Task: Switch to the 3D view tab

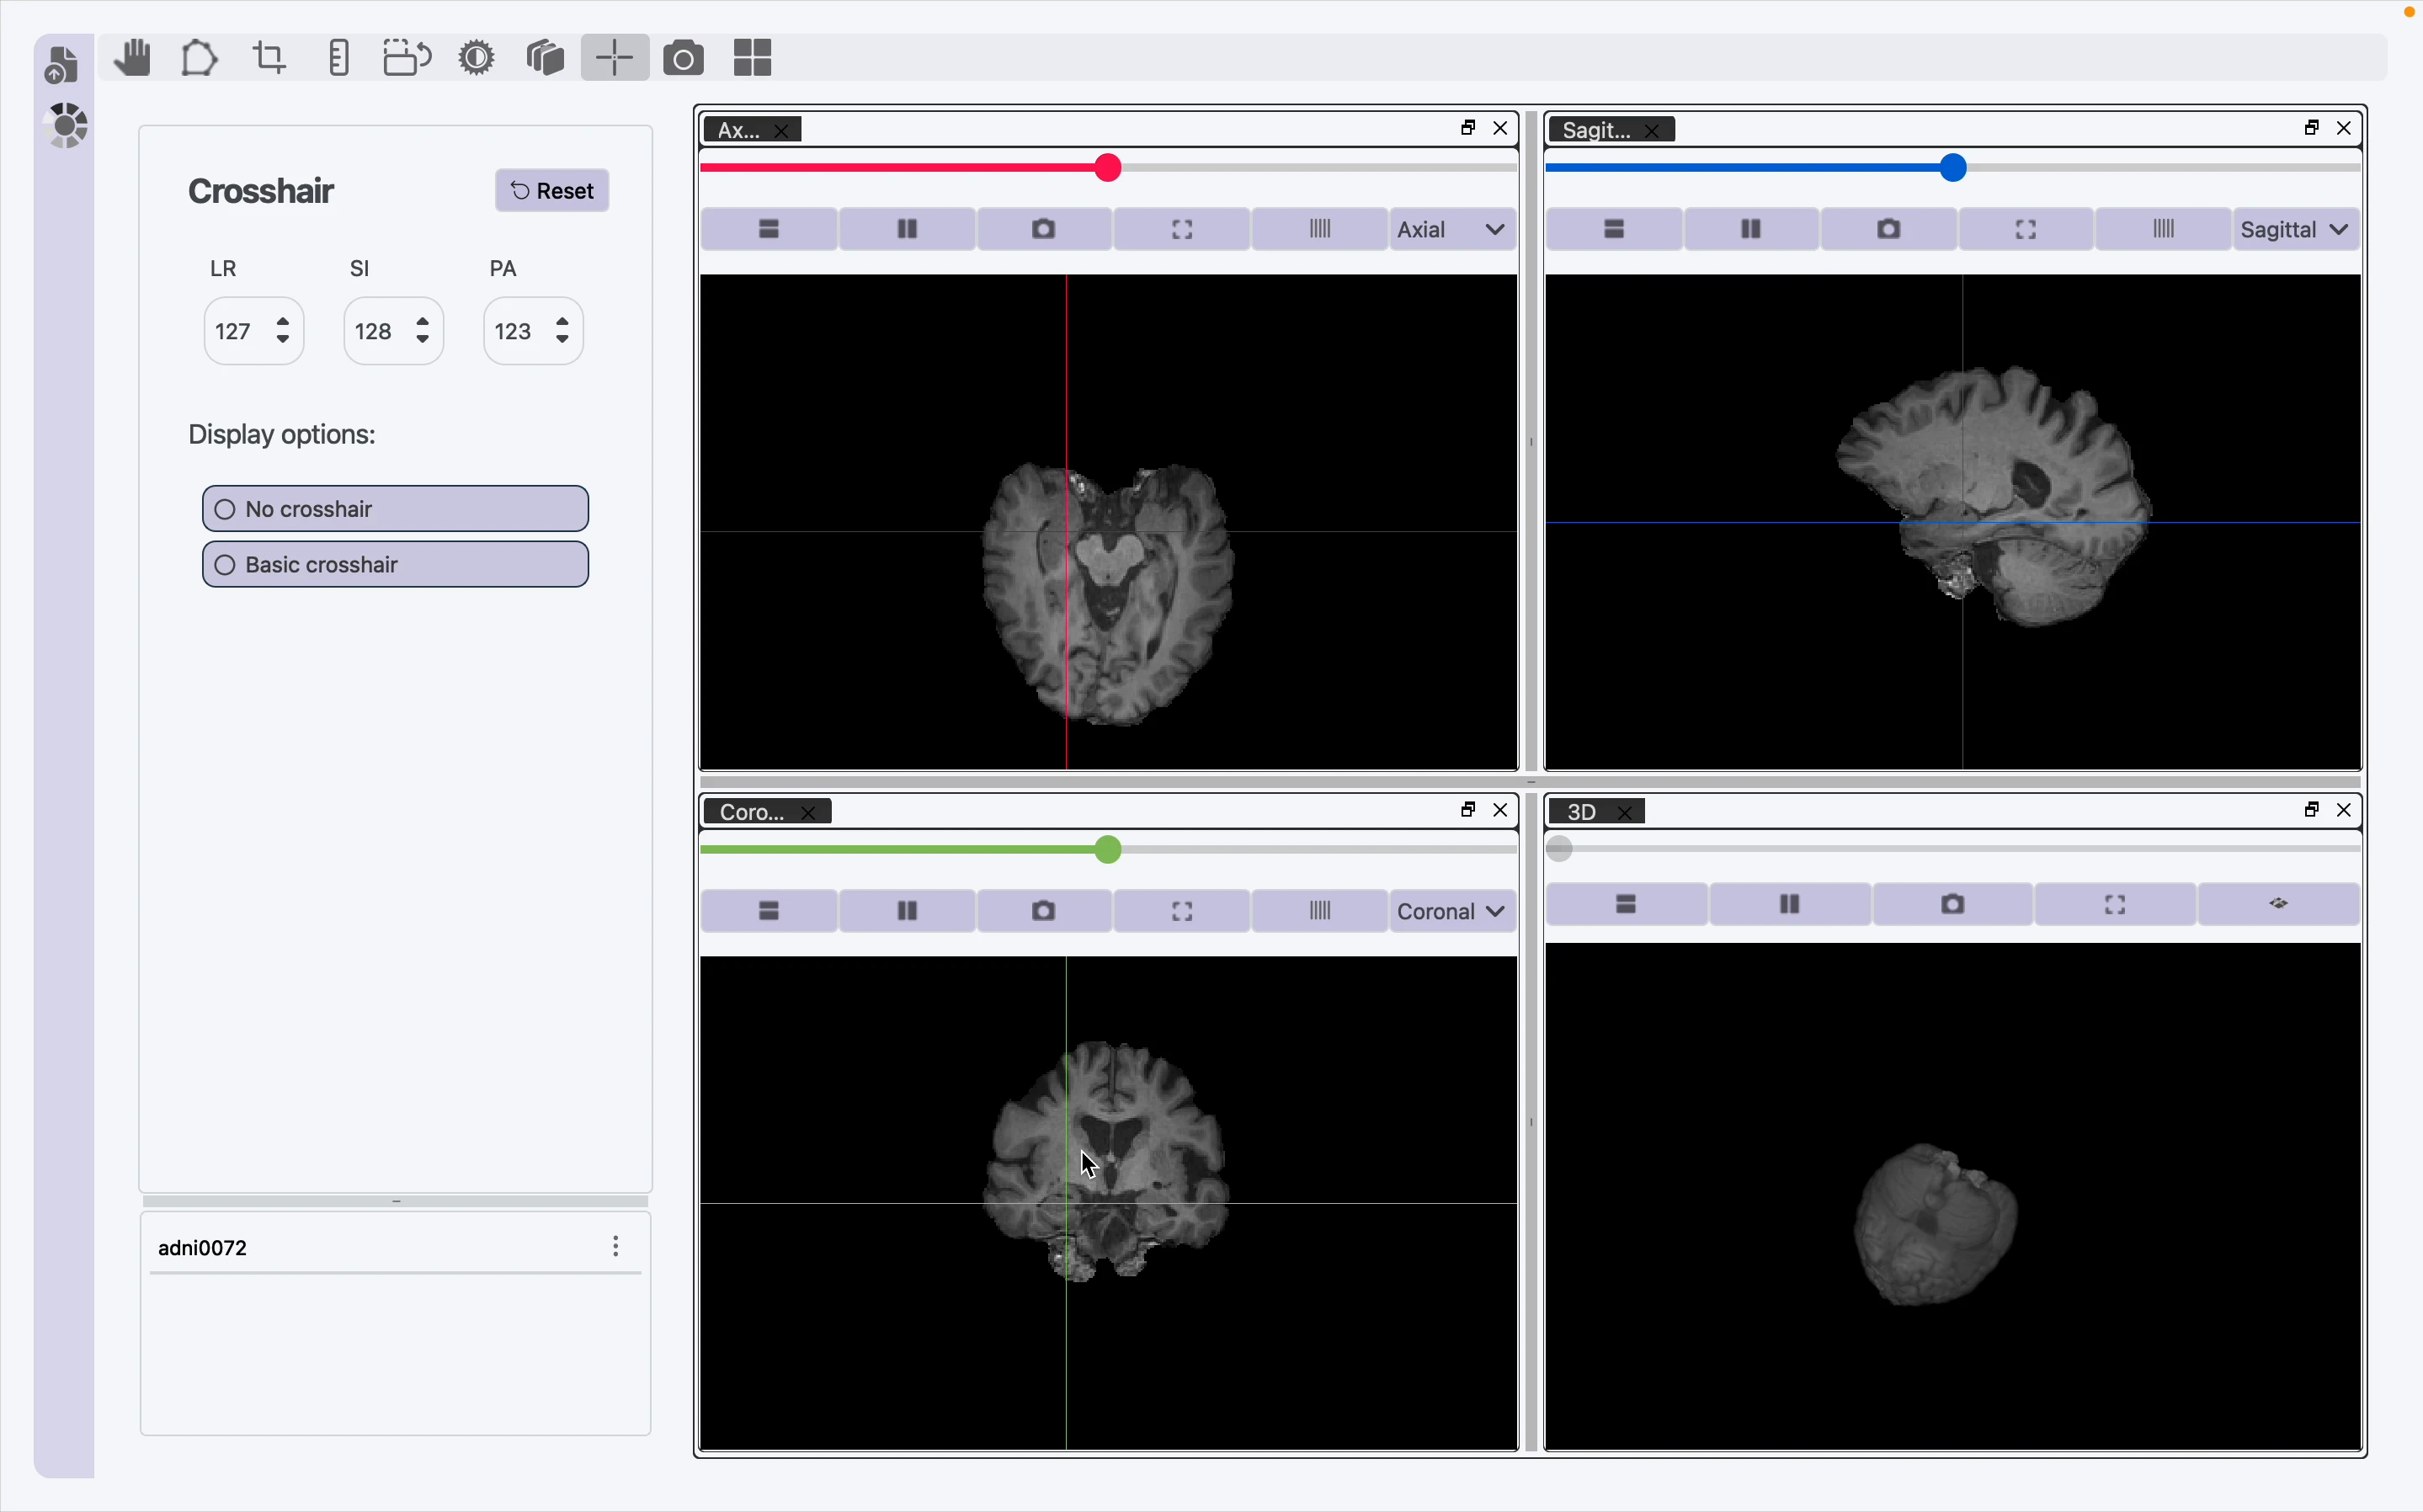Action: tap(1581, 812)
